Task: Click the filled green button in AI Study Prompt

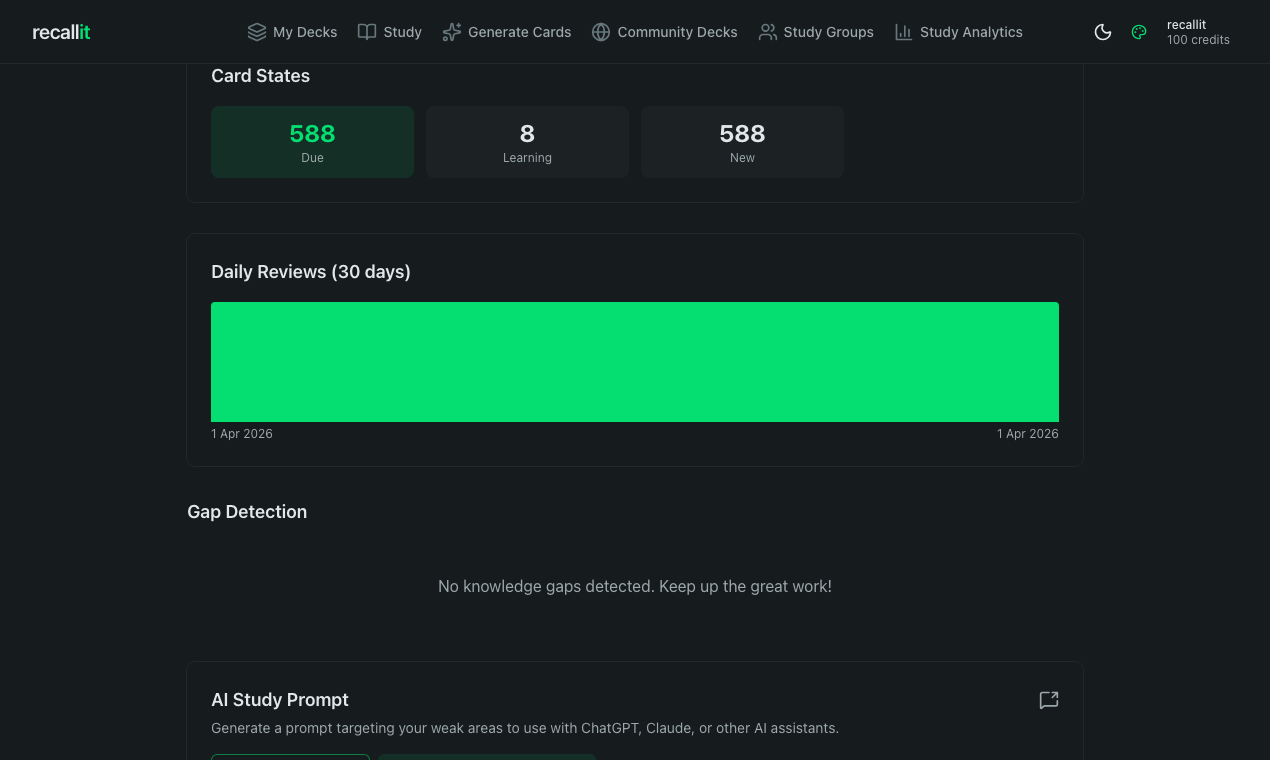Action: click(487, 758)
